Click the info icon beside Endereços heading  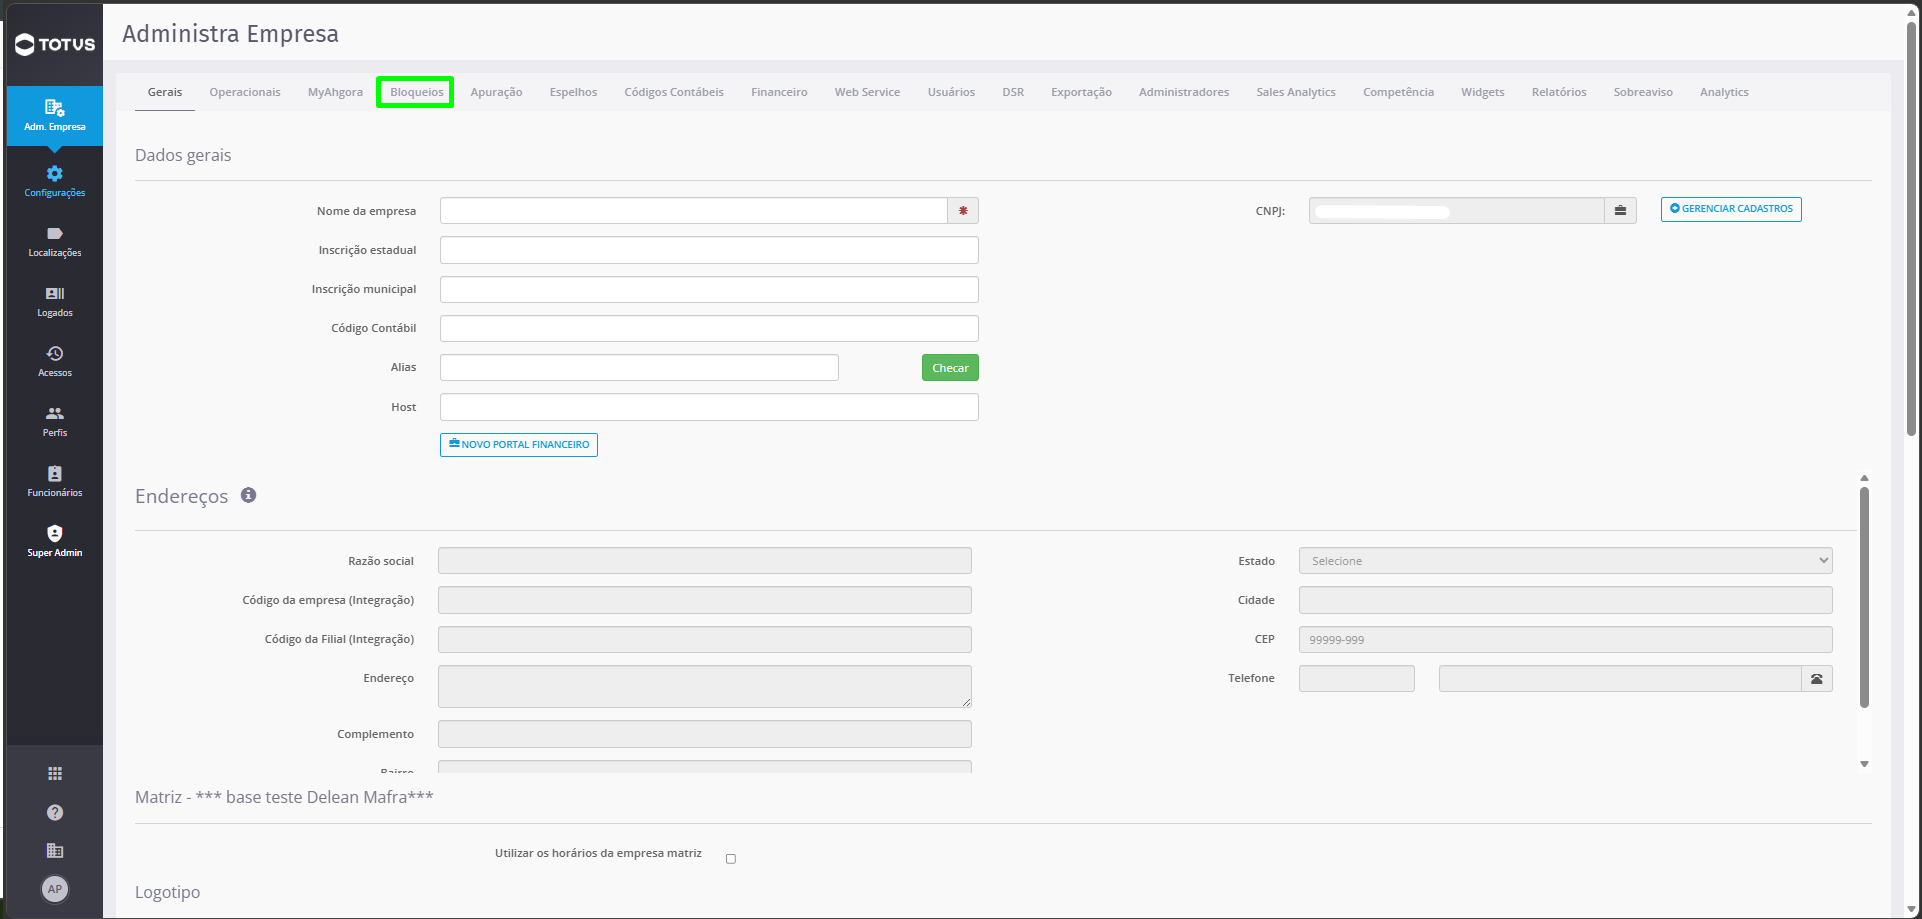click(249, 495)
